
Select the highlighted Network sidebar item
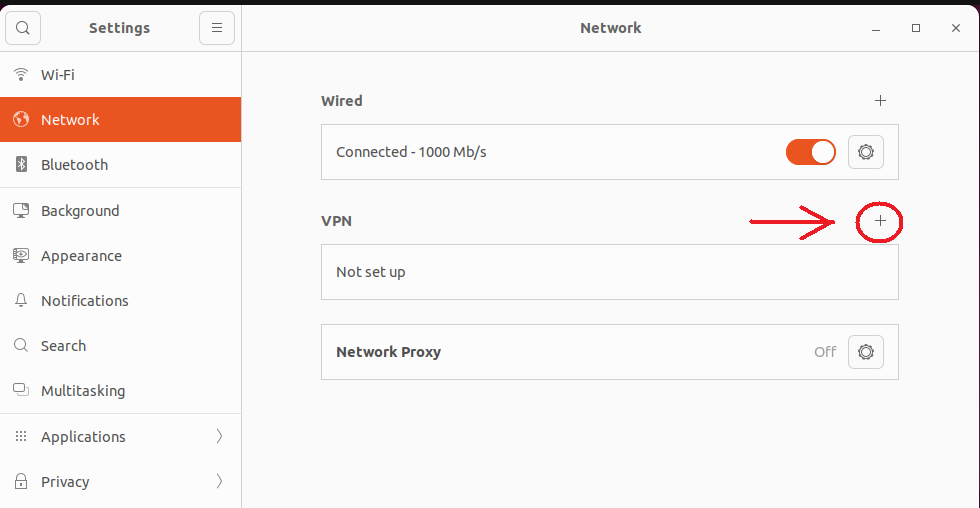pyautogui.click(x=70, y=120)
